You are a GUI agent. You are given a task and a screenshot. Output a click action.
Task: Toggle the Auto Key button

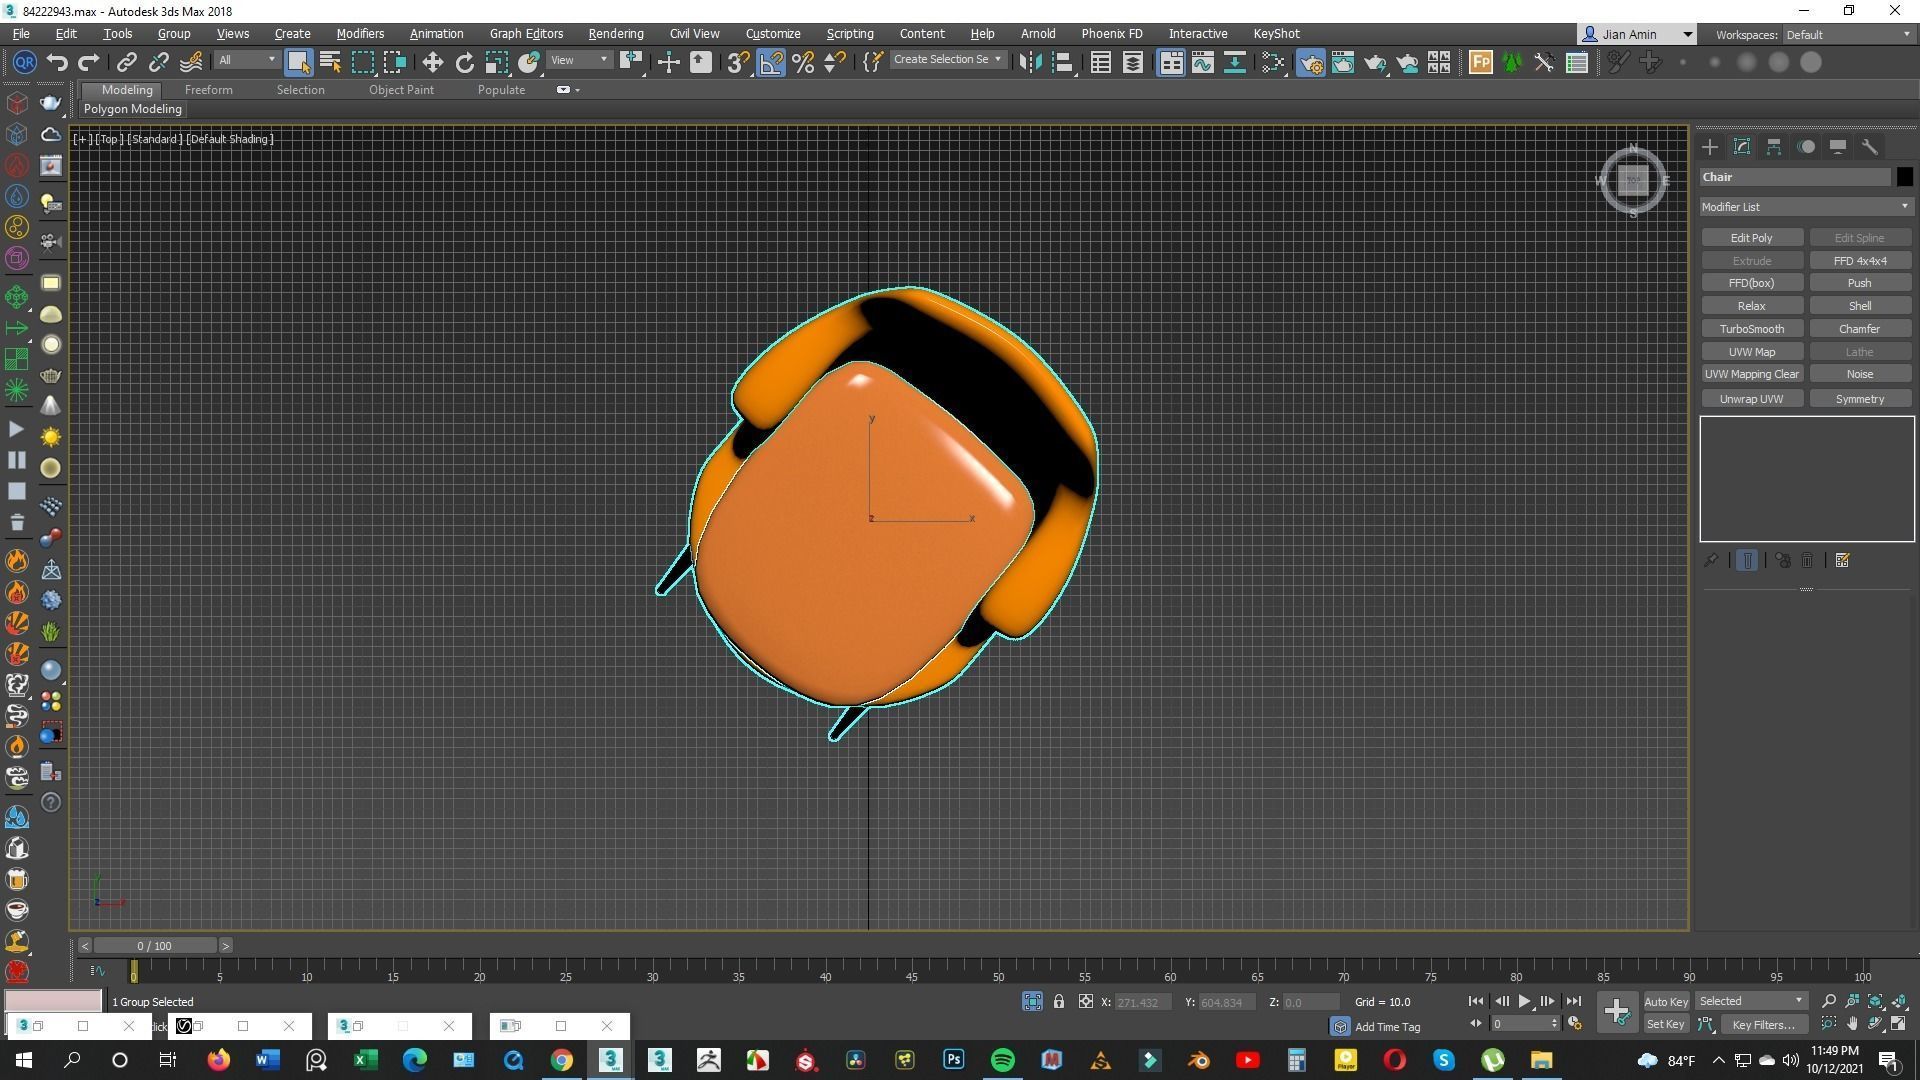pyautogui.click(x=1665, y=1001)
